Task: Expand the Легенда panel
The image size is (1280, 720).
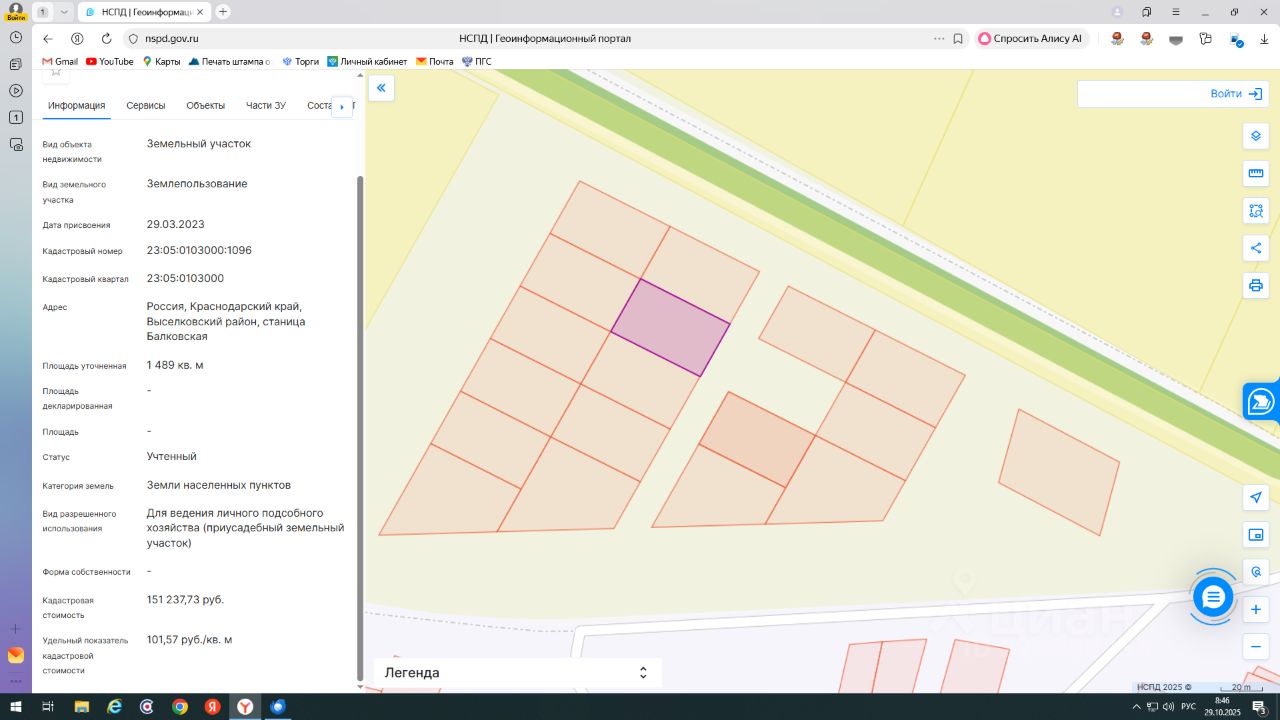Action: click(518, 673)
